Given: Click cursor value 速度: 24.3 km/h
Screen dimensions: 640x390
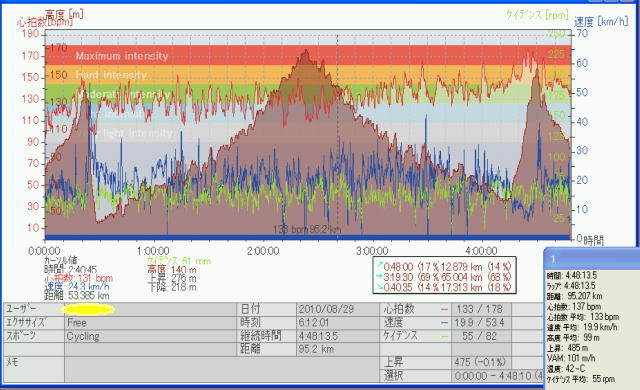Looking at the screenshot, I should pyautogui.click(x=77, y=287).
